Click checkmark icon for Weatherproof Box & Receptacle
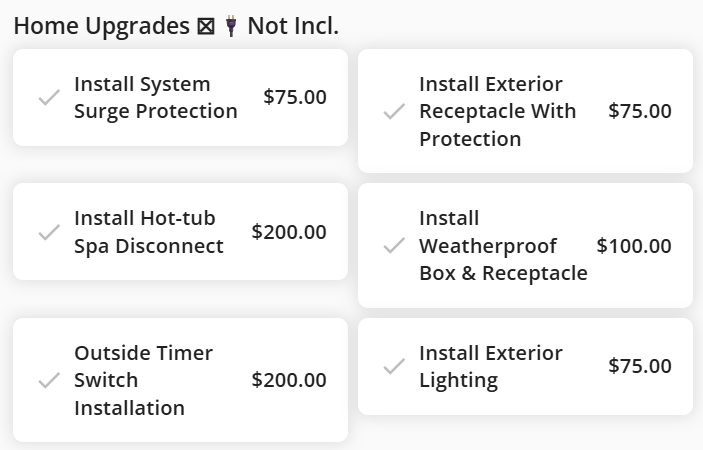The height and width of the screenshot is (450, 703). [x=394, y=246]
